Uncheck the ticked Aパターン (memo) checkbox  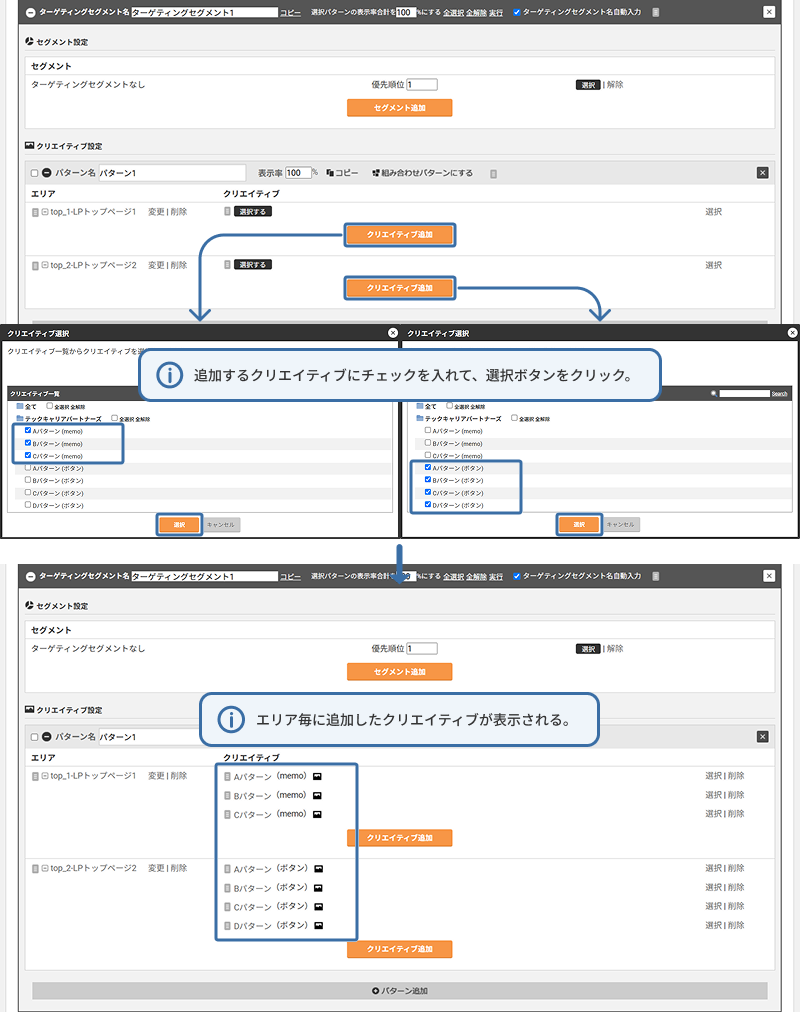(x=28, y=430)
